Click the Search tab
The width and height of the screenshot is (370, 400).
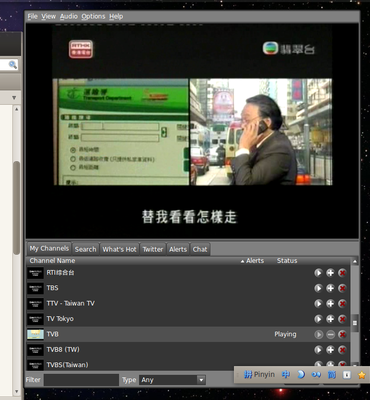[x=85, y=249]
